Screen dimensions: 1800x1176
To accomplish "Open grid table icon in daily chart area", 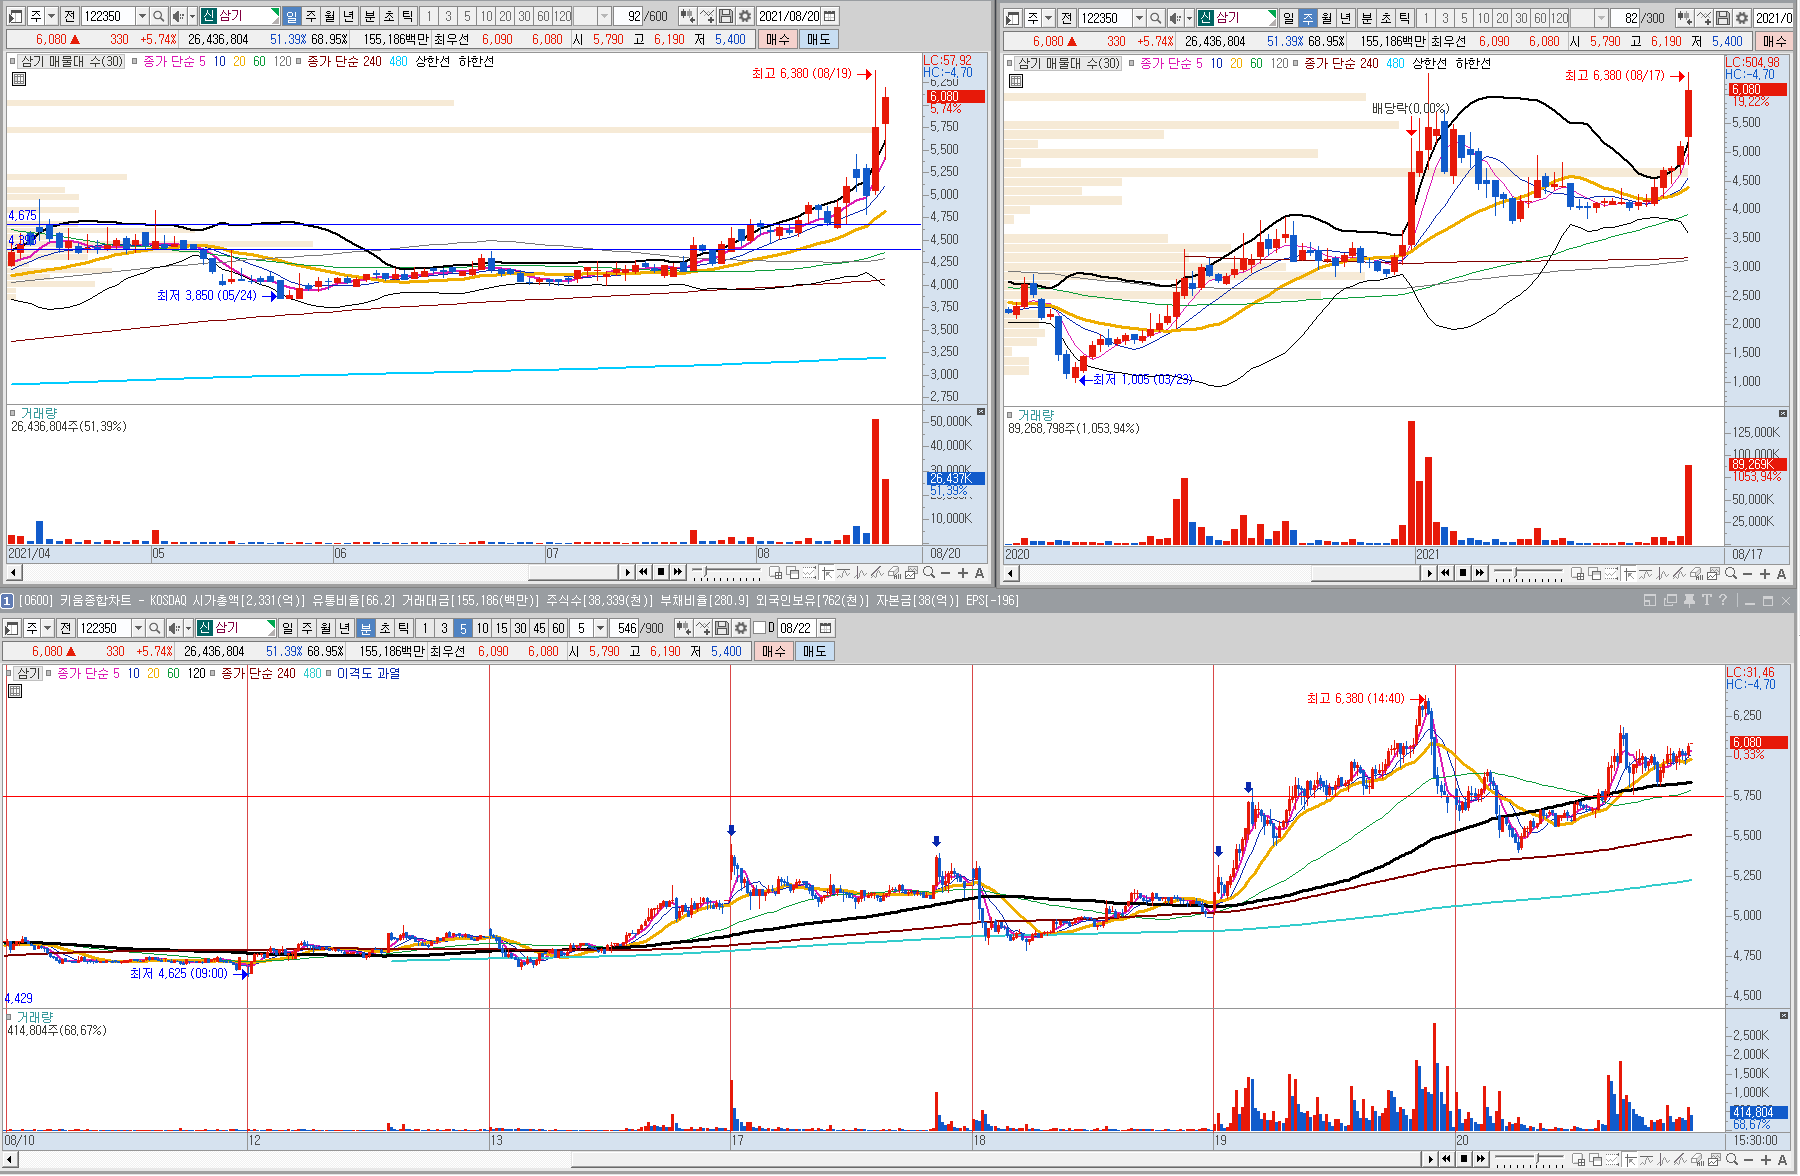I will click(18, 79).
